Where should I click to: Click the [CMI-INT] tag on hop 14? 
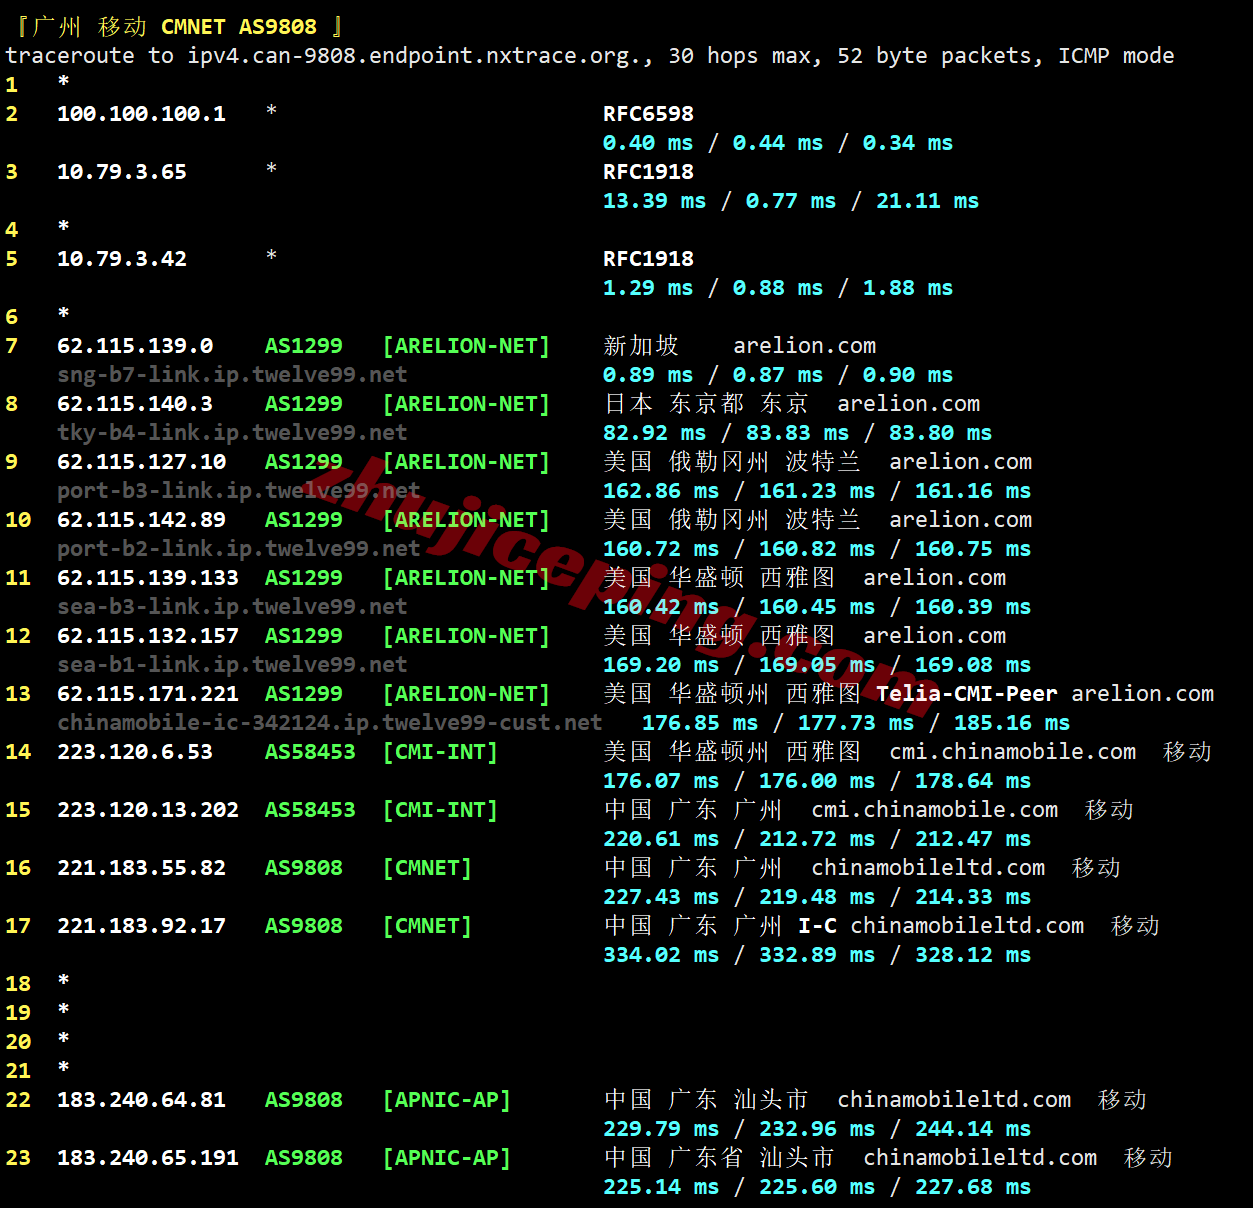tap(440, 752)
